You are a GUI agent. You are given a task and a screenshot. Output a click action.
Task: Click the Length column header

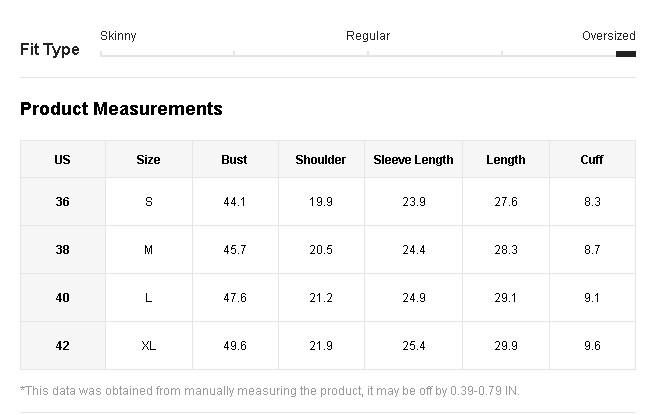click(505, 160)
